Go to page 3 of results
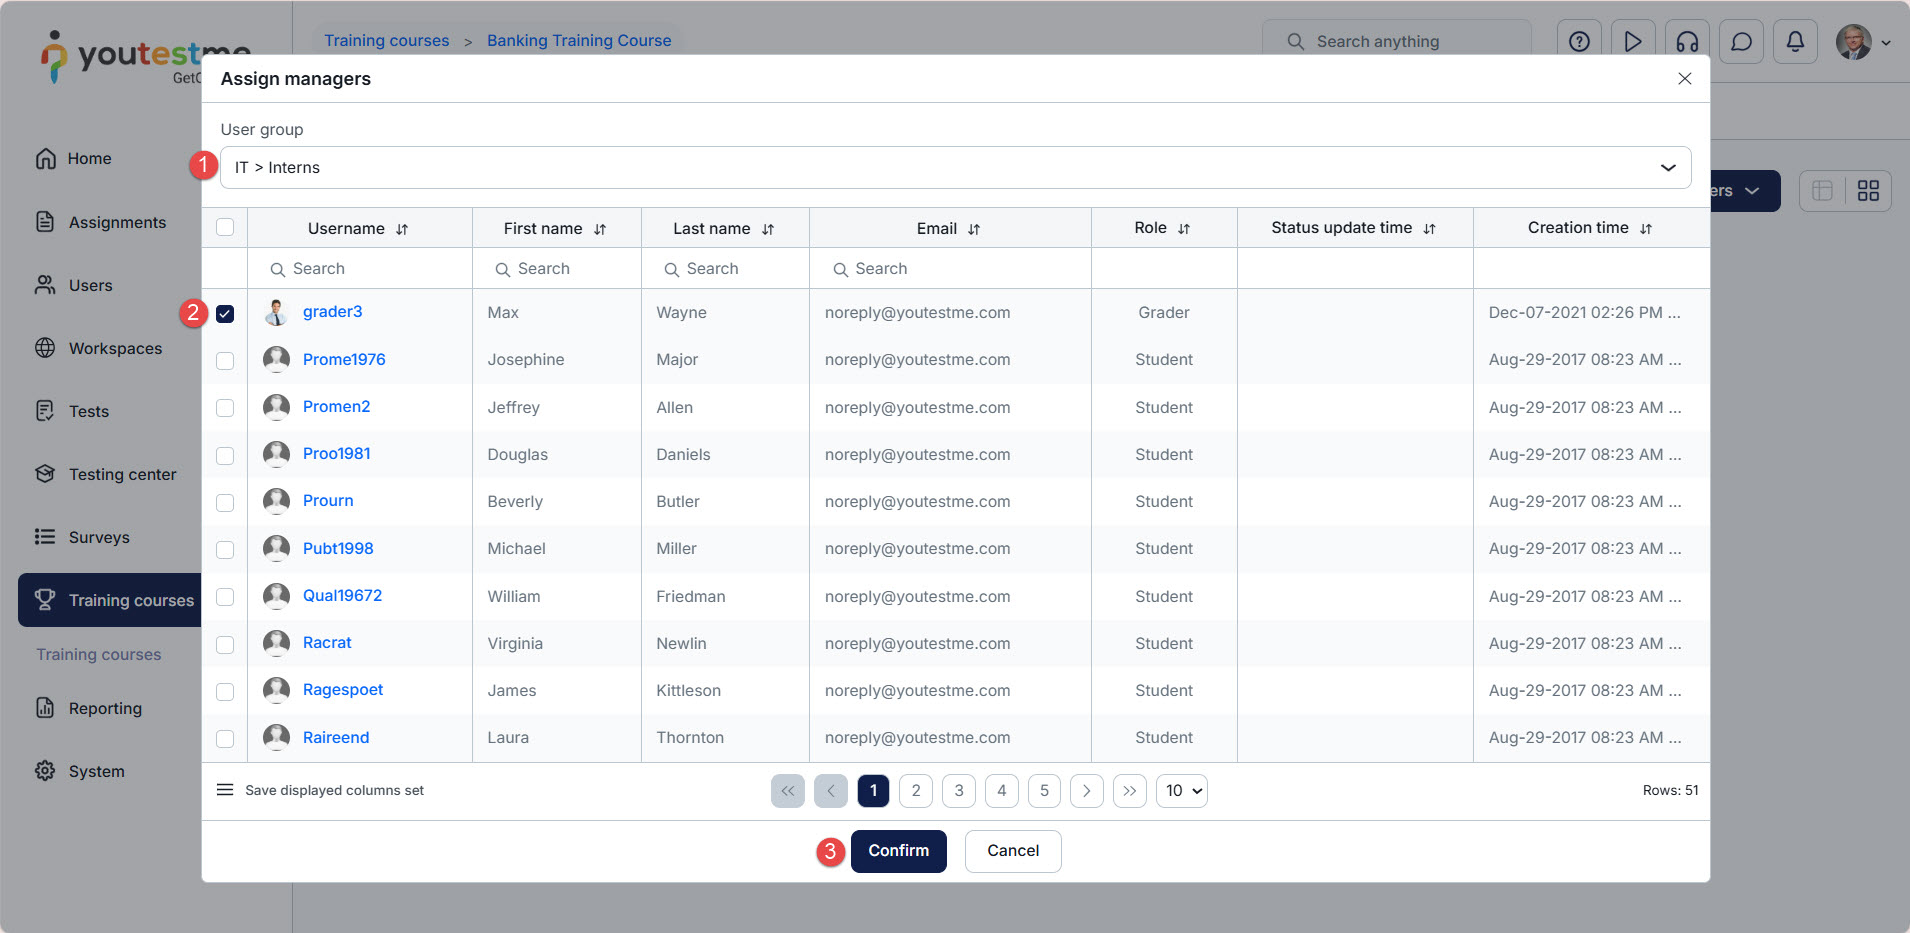Image resolution: width=1910 pixels, height=933 pixels. tap(958, 791)
